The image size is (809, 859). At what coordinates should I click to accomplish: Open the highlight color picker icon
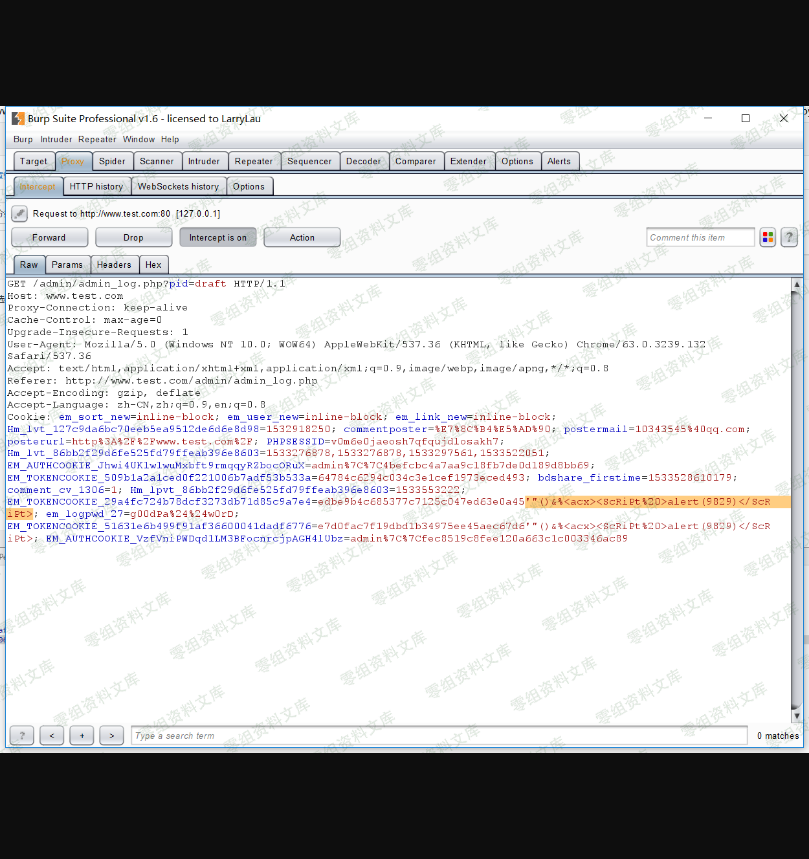(767, 237)
